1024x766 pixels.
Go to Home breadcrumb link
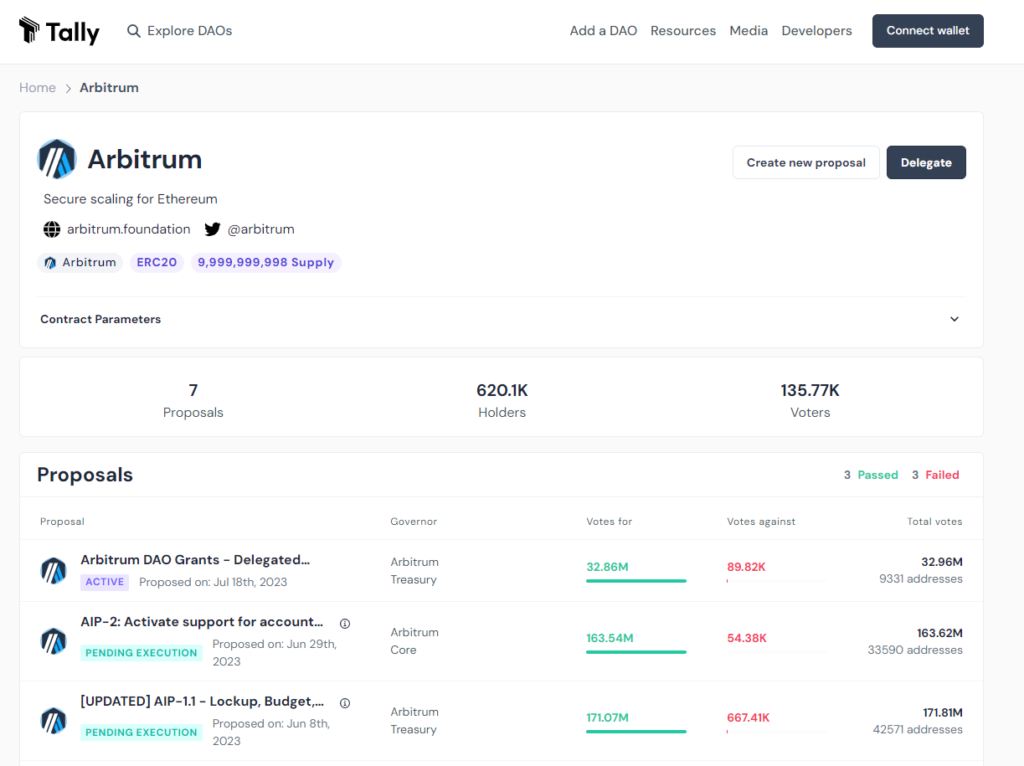click(x=38, y=88)
